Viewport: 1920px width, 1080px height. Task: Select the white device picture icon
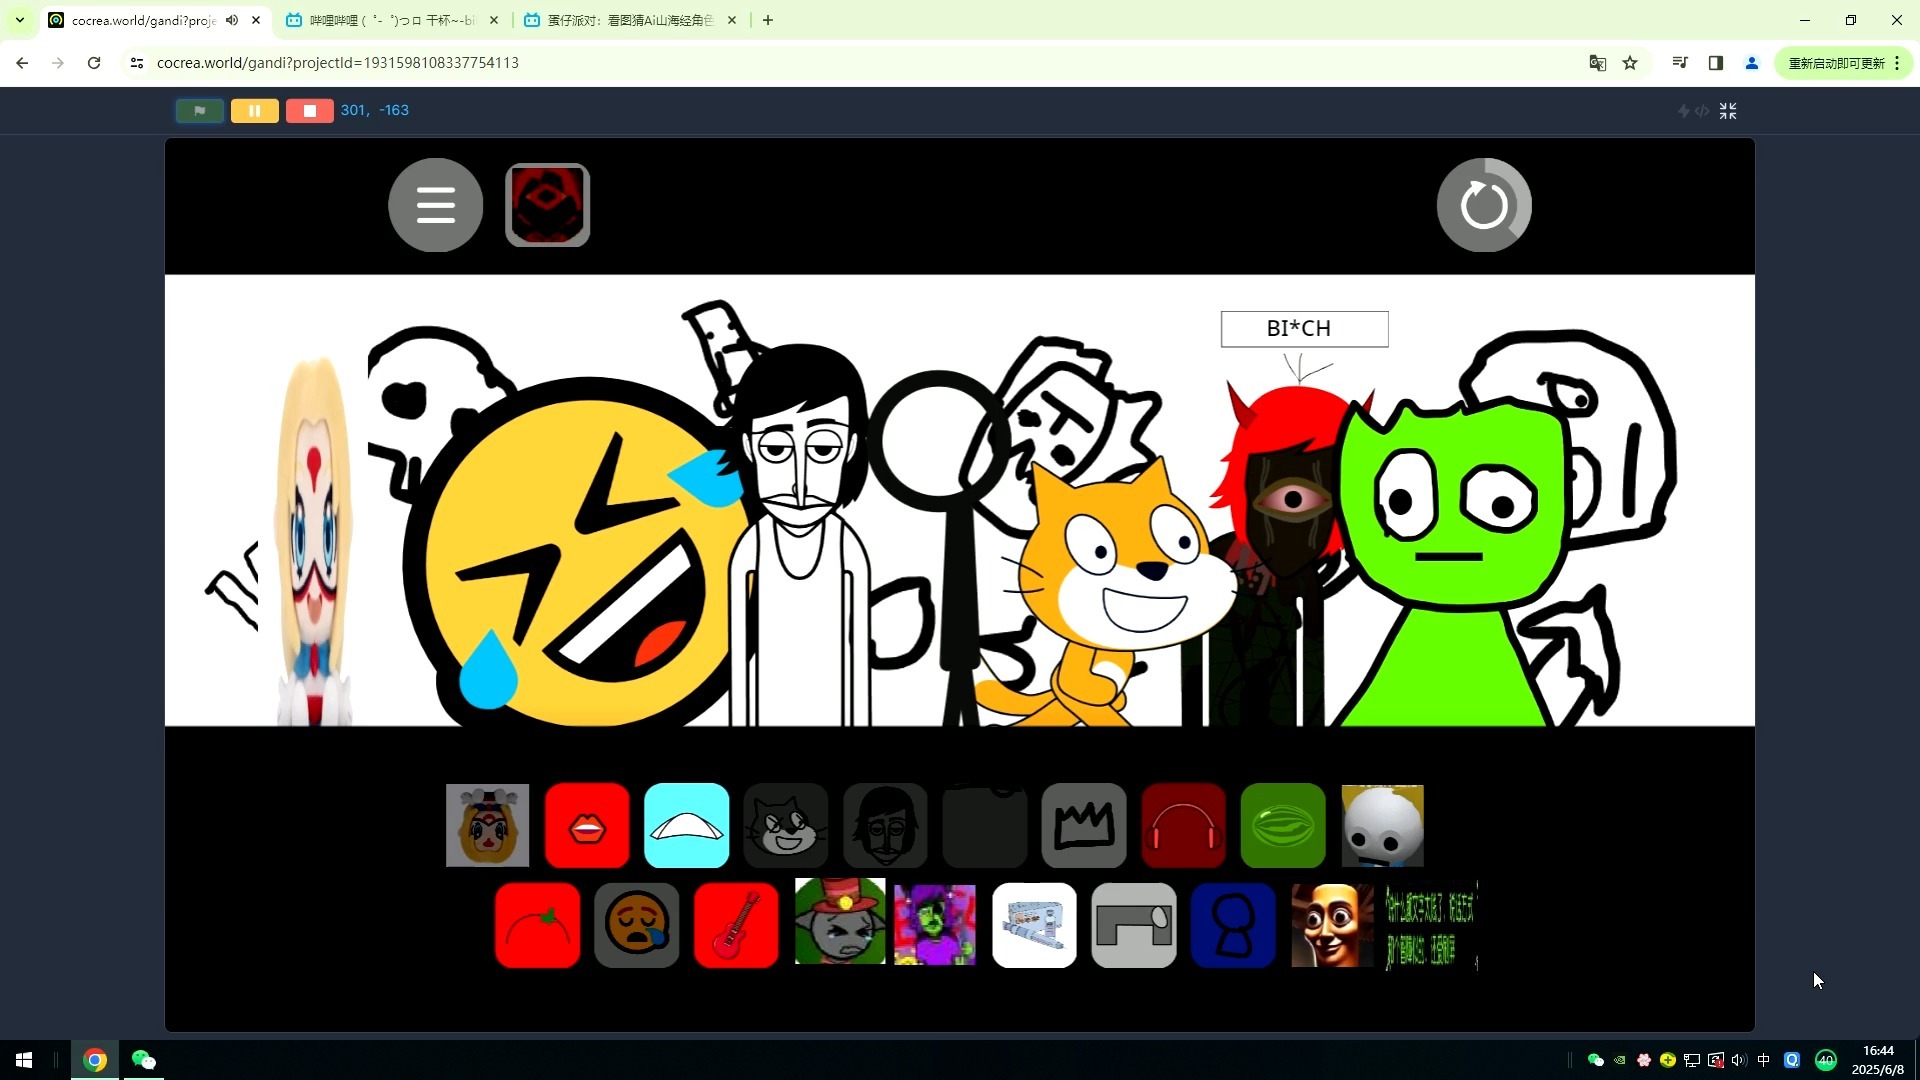1034,925
